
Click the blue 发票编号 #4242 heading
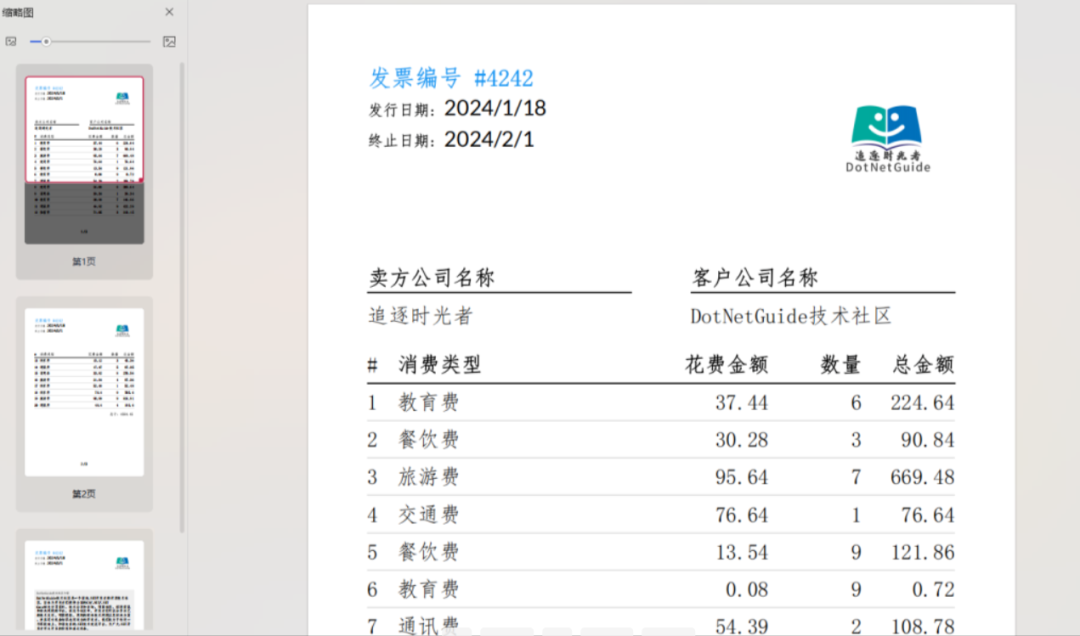[x=452, y=78]
